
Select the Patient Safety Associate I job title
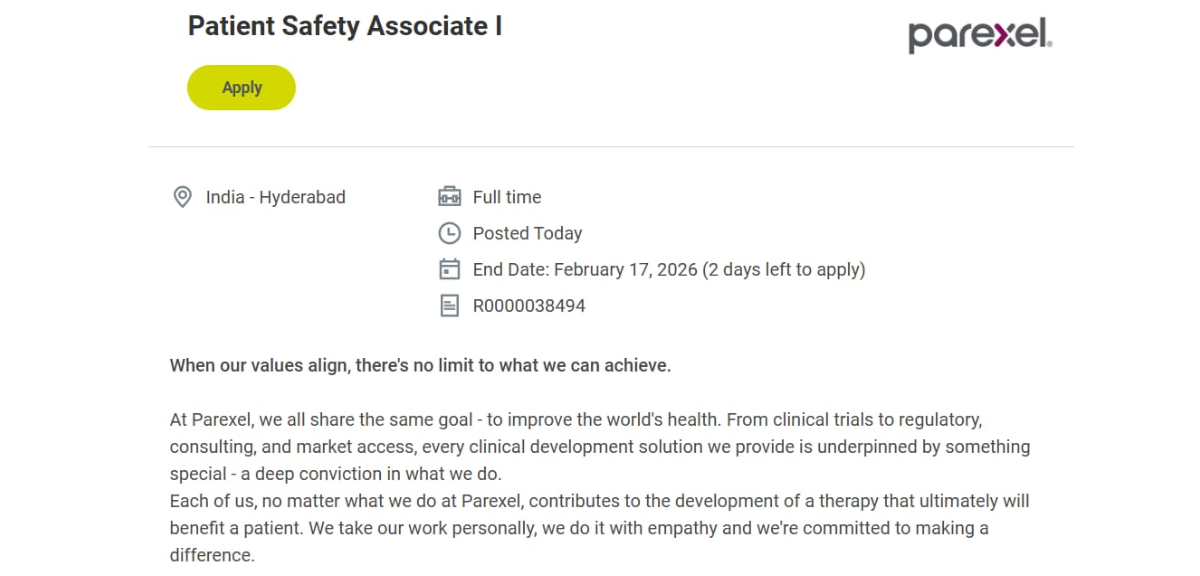click(345, 25)
